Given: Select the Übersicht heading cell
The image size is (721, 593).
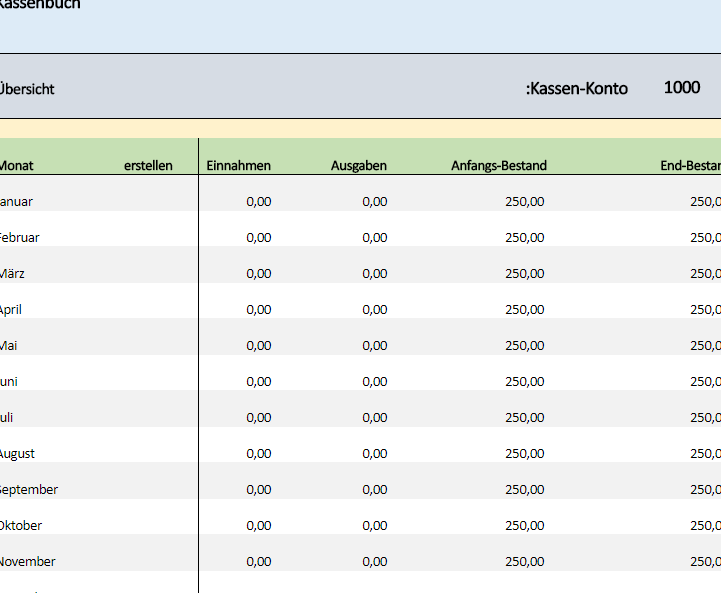Looking at the screenshot, I should point(27,89).
